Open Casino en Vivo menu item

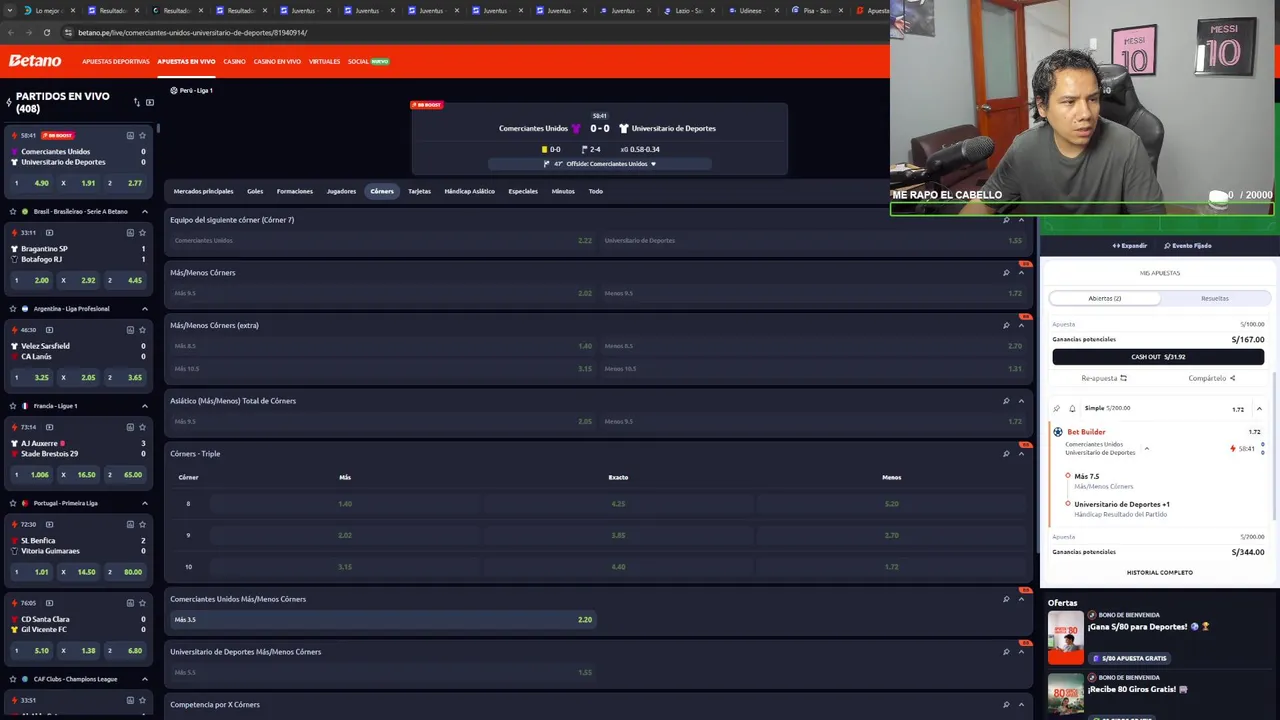coord(277,62)
